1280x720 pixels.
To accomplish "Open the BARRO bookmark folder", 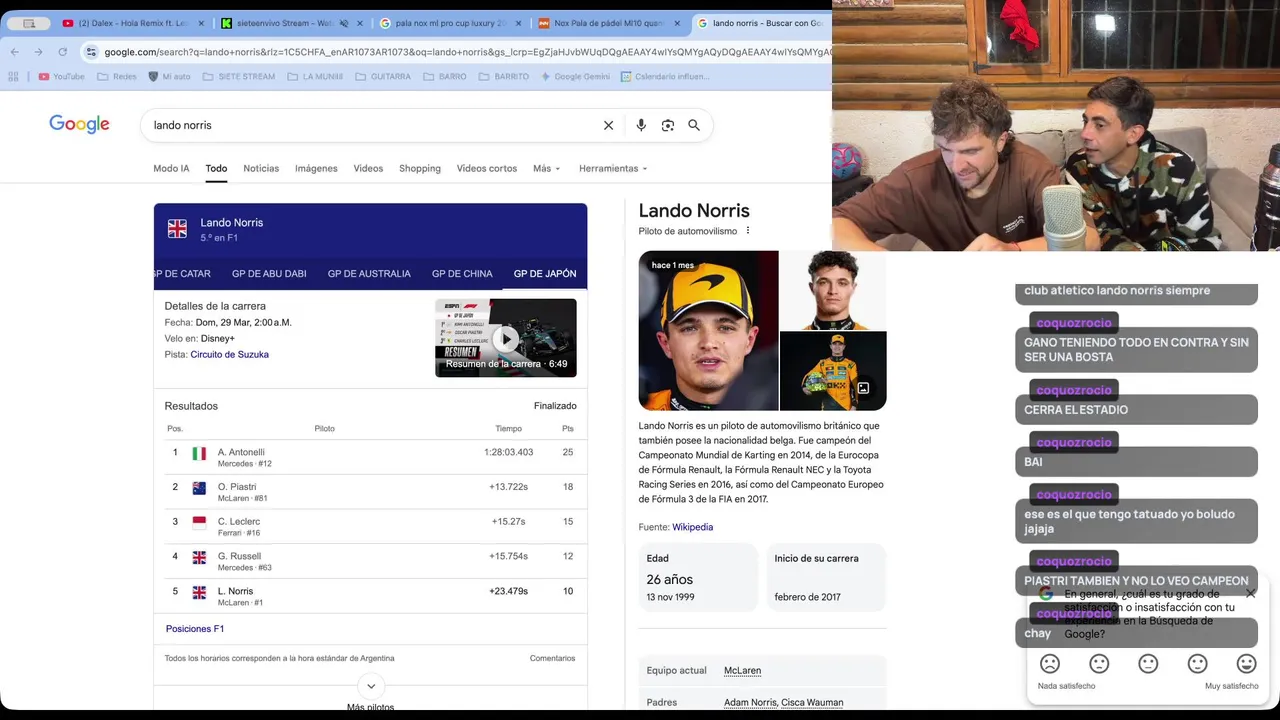I will [444, 76].
